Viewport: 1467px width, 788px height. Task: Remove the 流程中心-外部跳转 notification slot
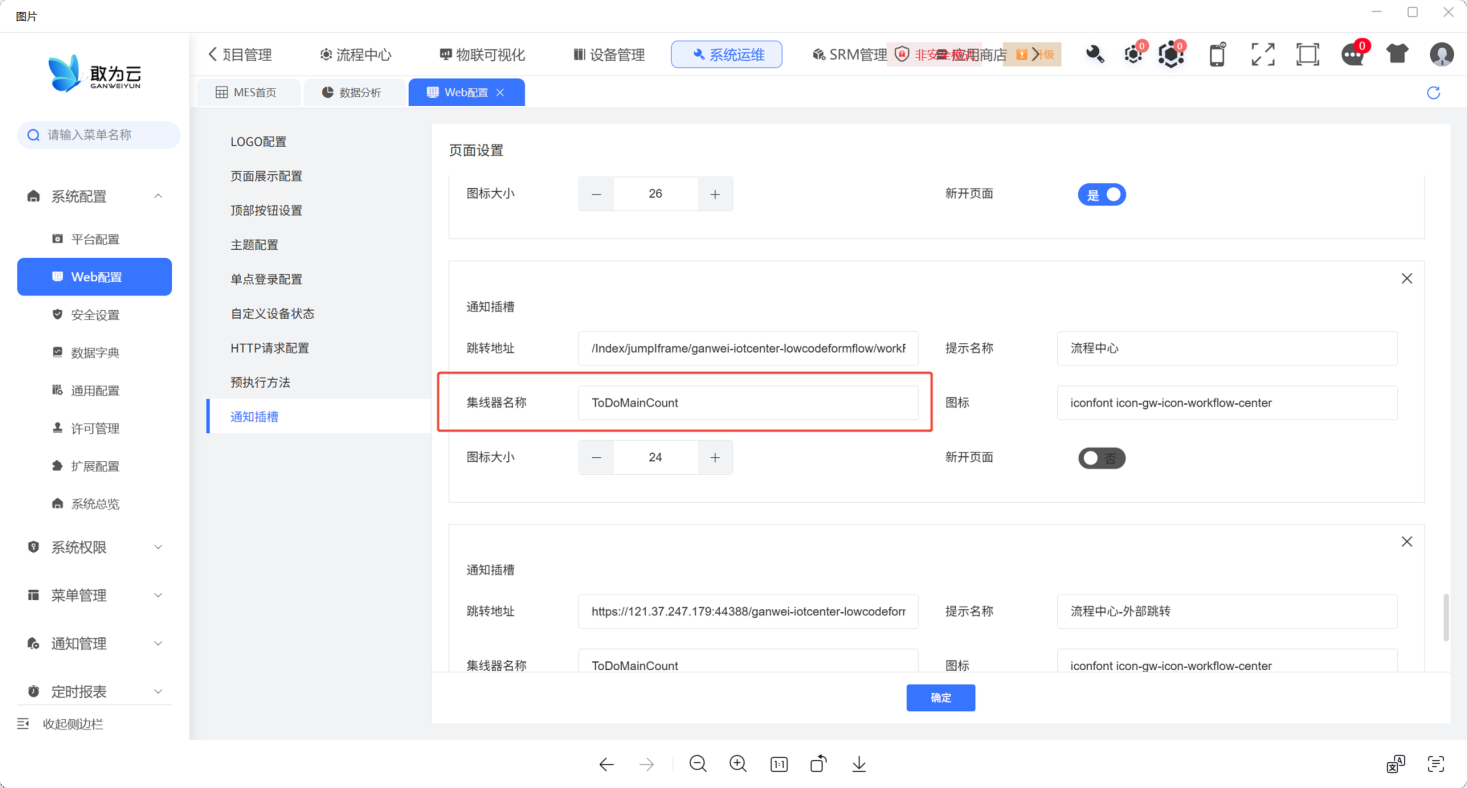tap(1407, 542)
